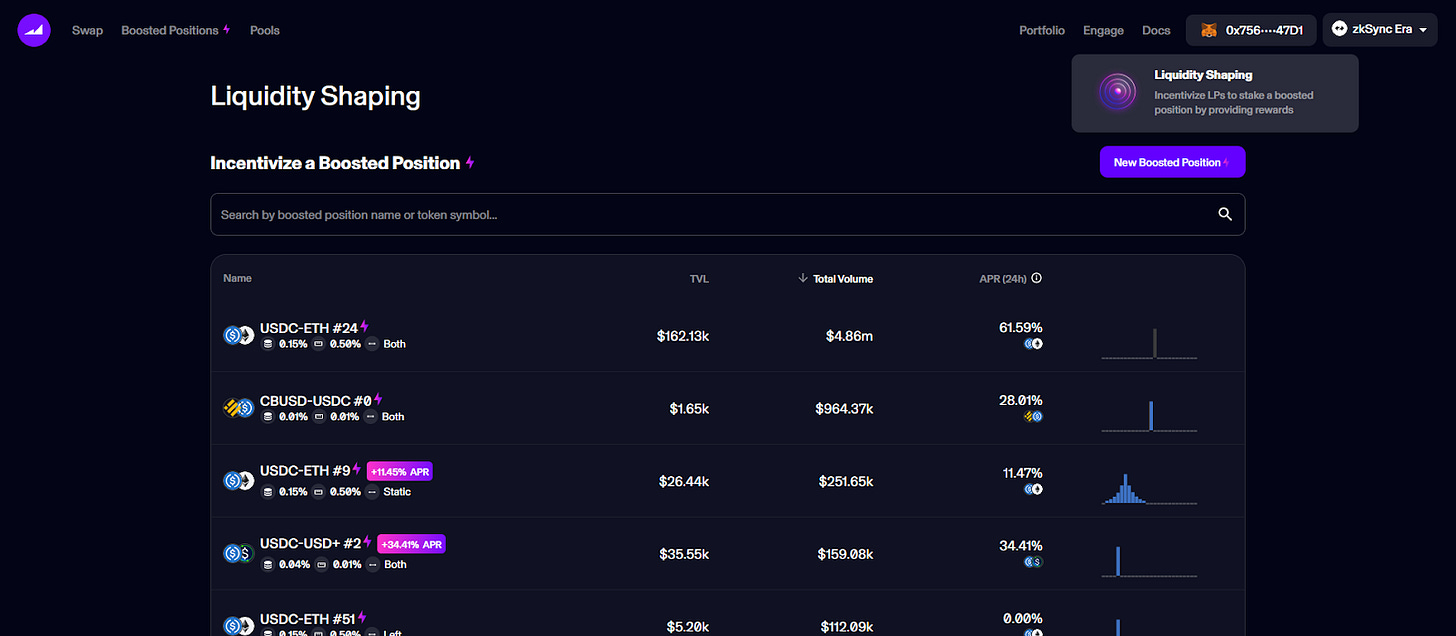Click the $4.86m total volume value

(849, 336)
